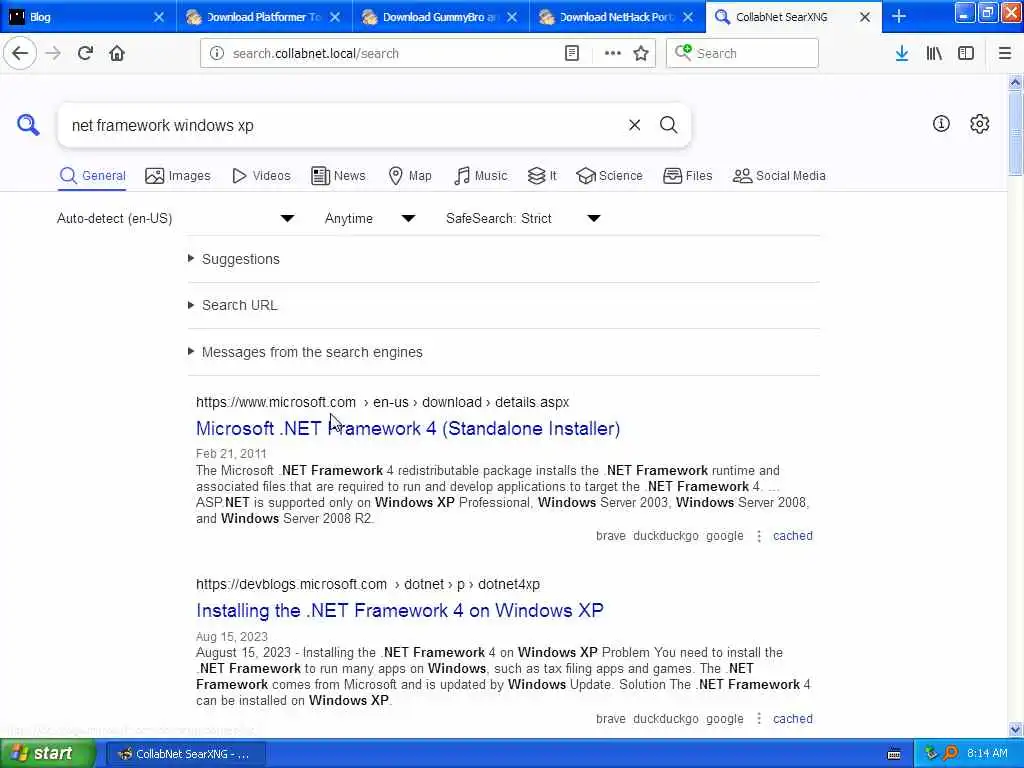This screenshot has width=1024, height=768.
Task: Open the Windows Start menu
Action: tap(48, 753)
